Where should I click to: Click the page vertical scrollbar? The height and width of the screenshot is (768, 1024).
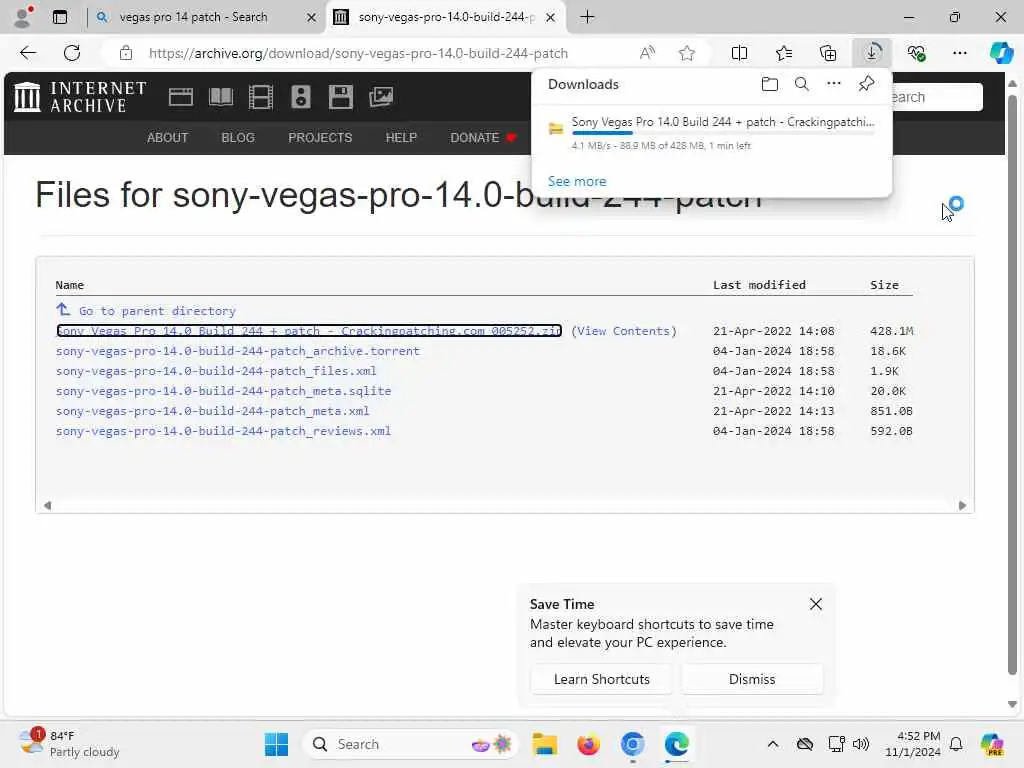pyautogui.click(x=1012, y=385)
